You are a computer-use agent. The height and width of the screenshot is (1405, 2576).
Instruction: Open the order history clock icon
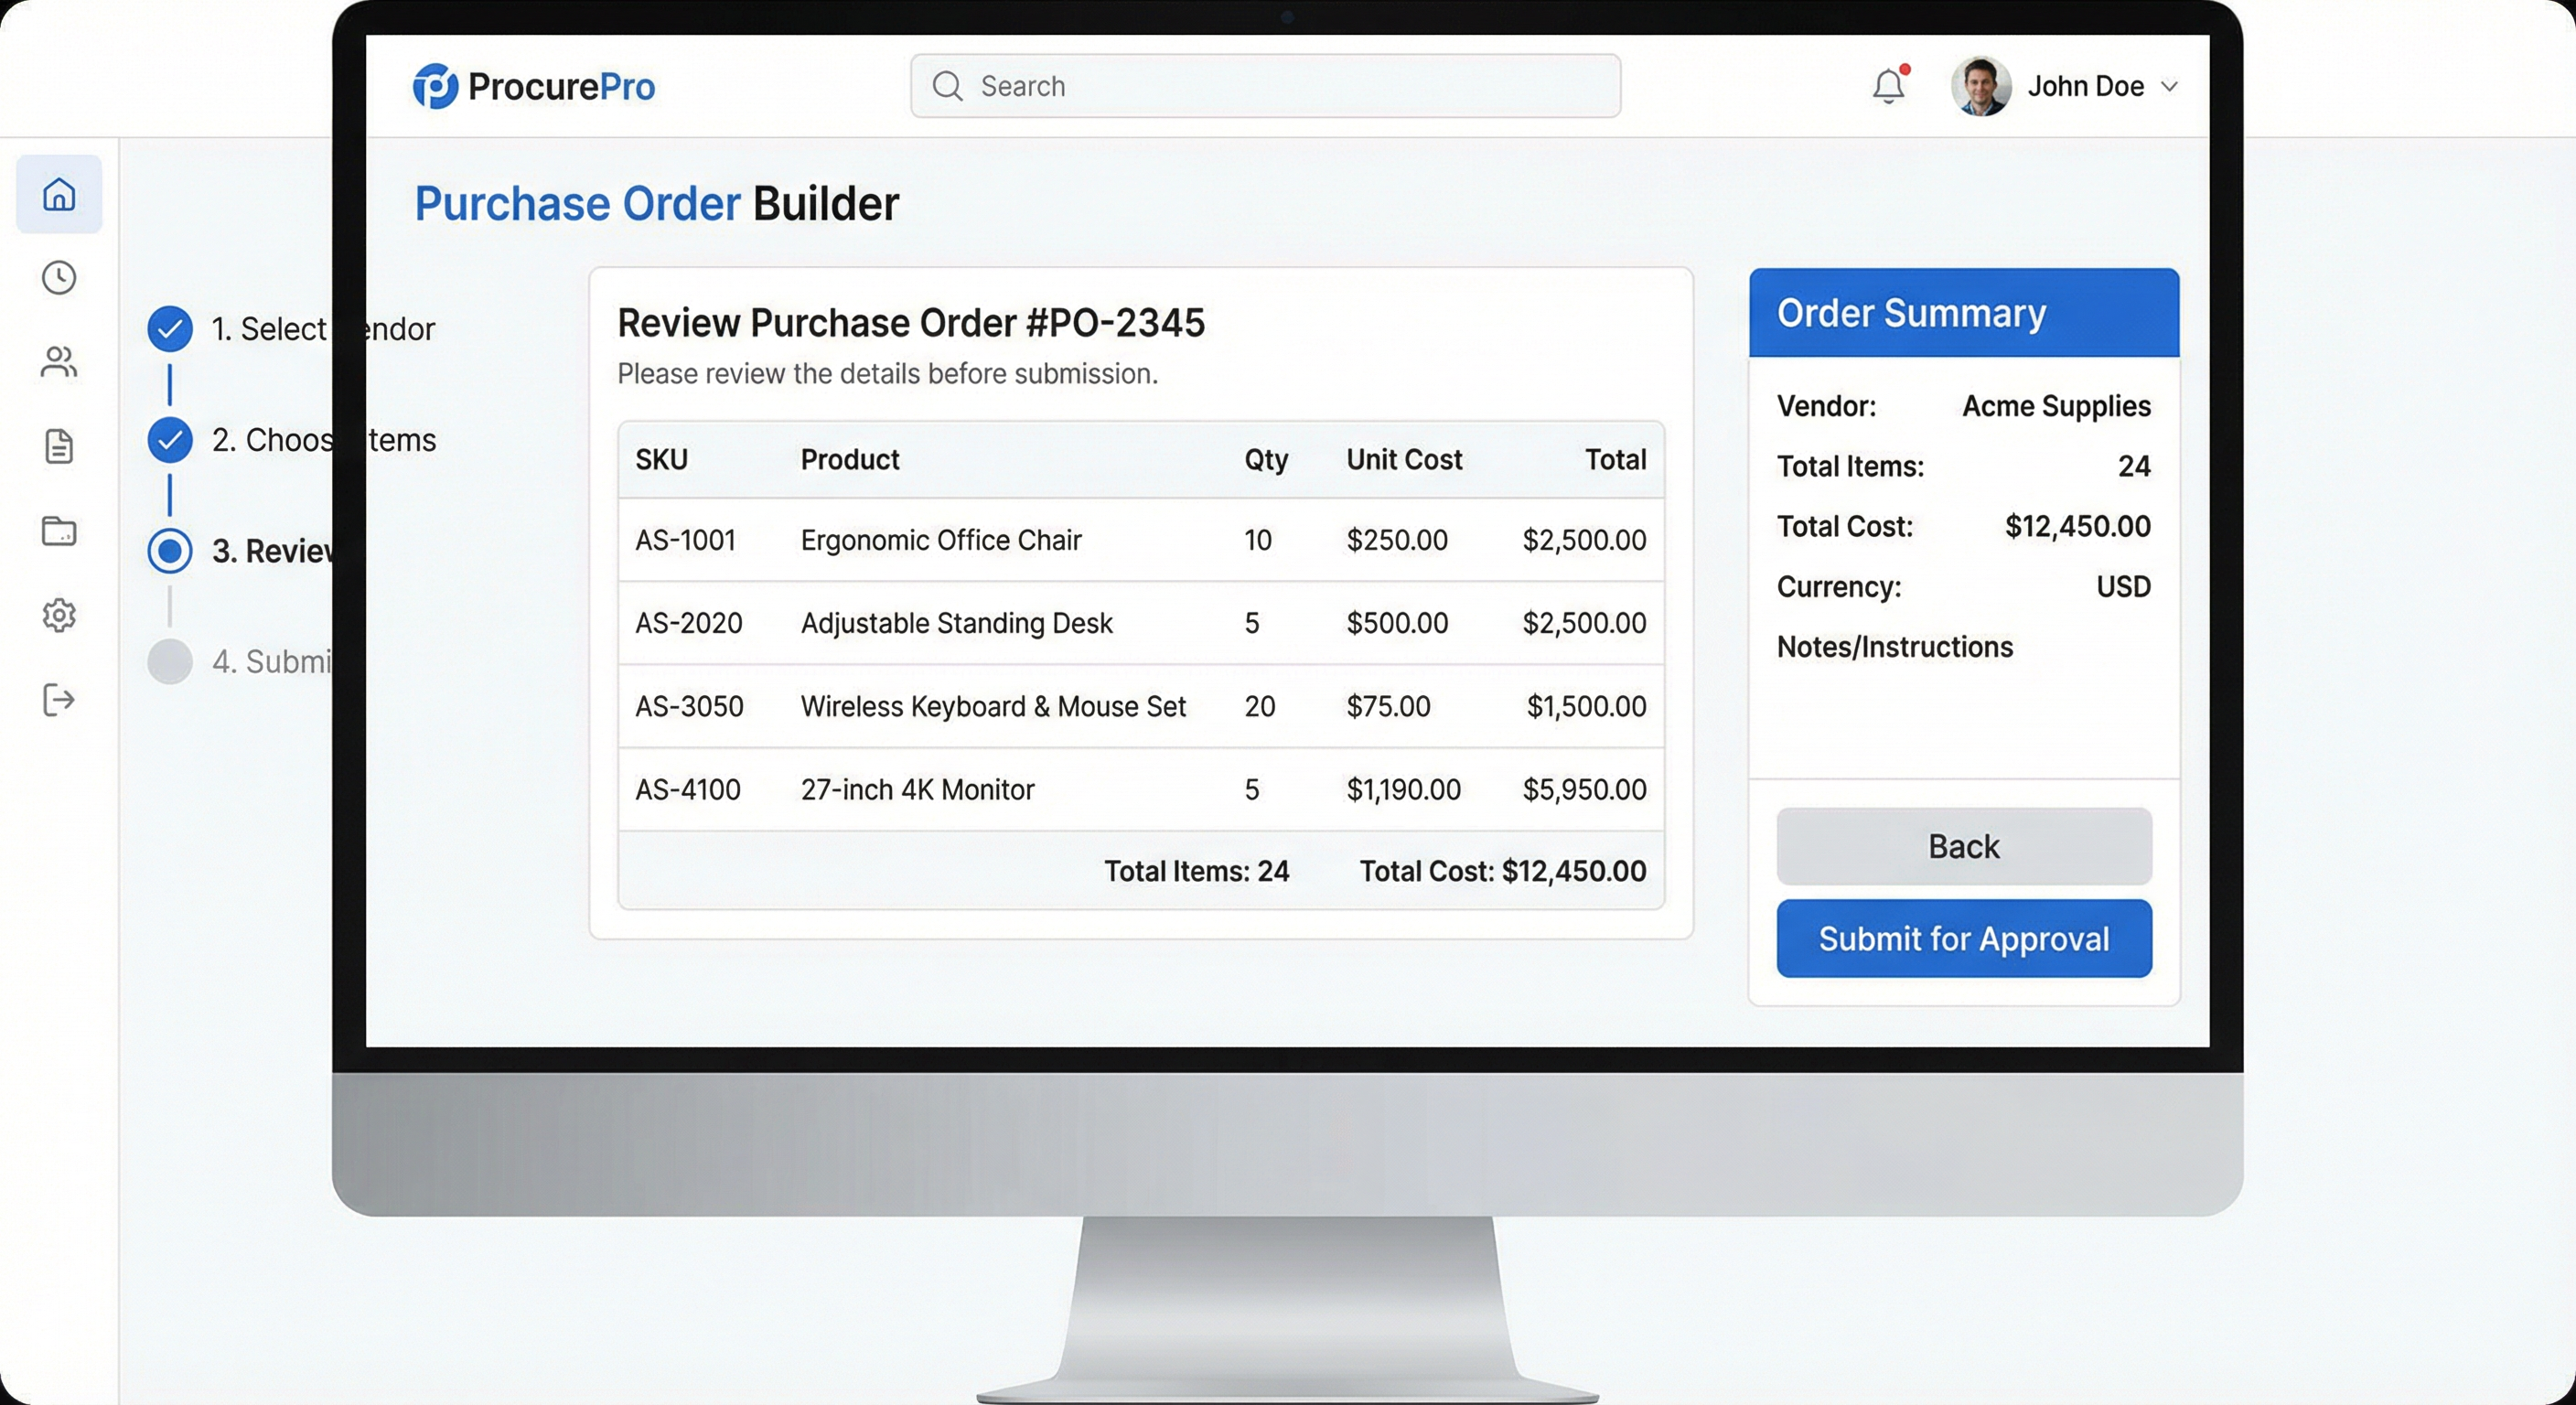pyautogui.click(x=59, y=279)
